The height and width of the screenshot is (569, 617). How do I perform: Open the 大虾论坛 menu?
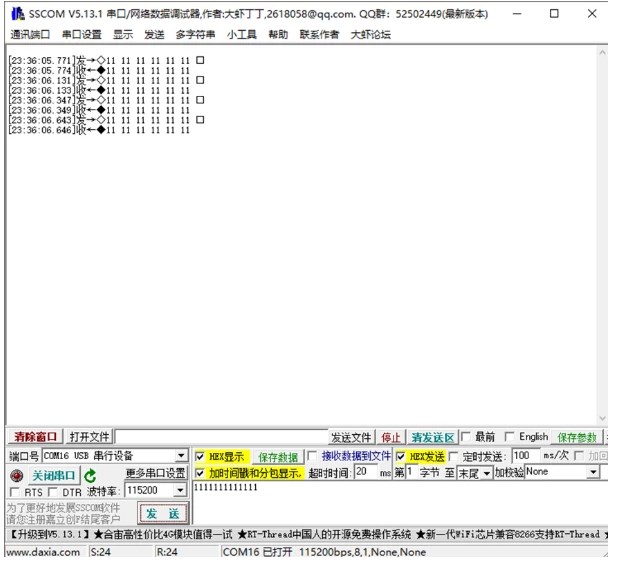point(371,34)
